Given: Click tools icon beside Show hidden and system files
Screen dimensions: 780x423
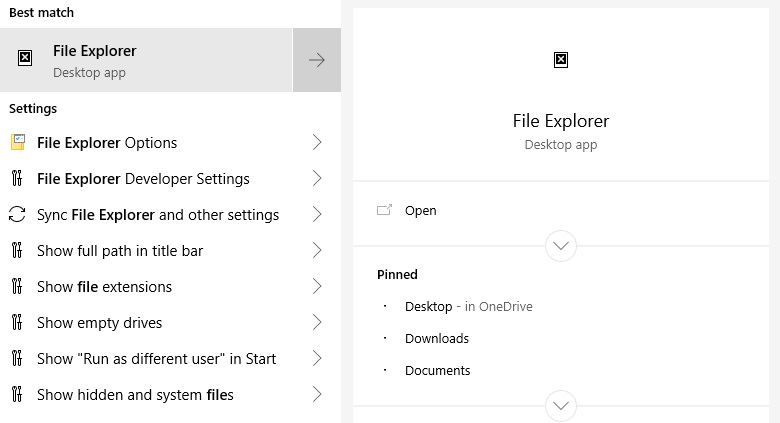Looking at the screenshot, I should pyautogui.click(x=17, y=395).
